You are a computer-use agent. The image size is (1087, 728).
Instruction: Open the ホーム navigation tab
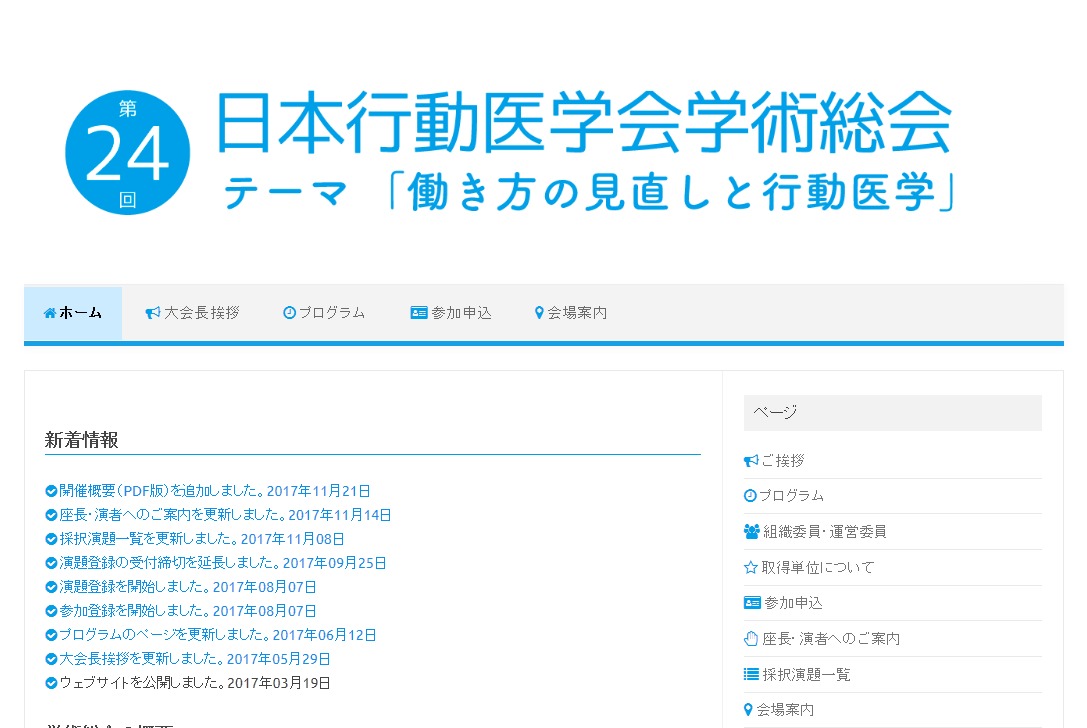click(x=73, y=313)
